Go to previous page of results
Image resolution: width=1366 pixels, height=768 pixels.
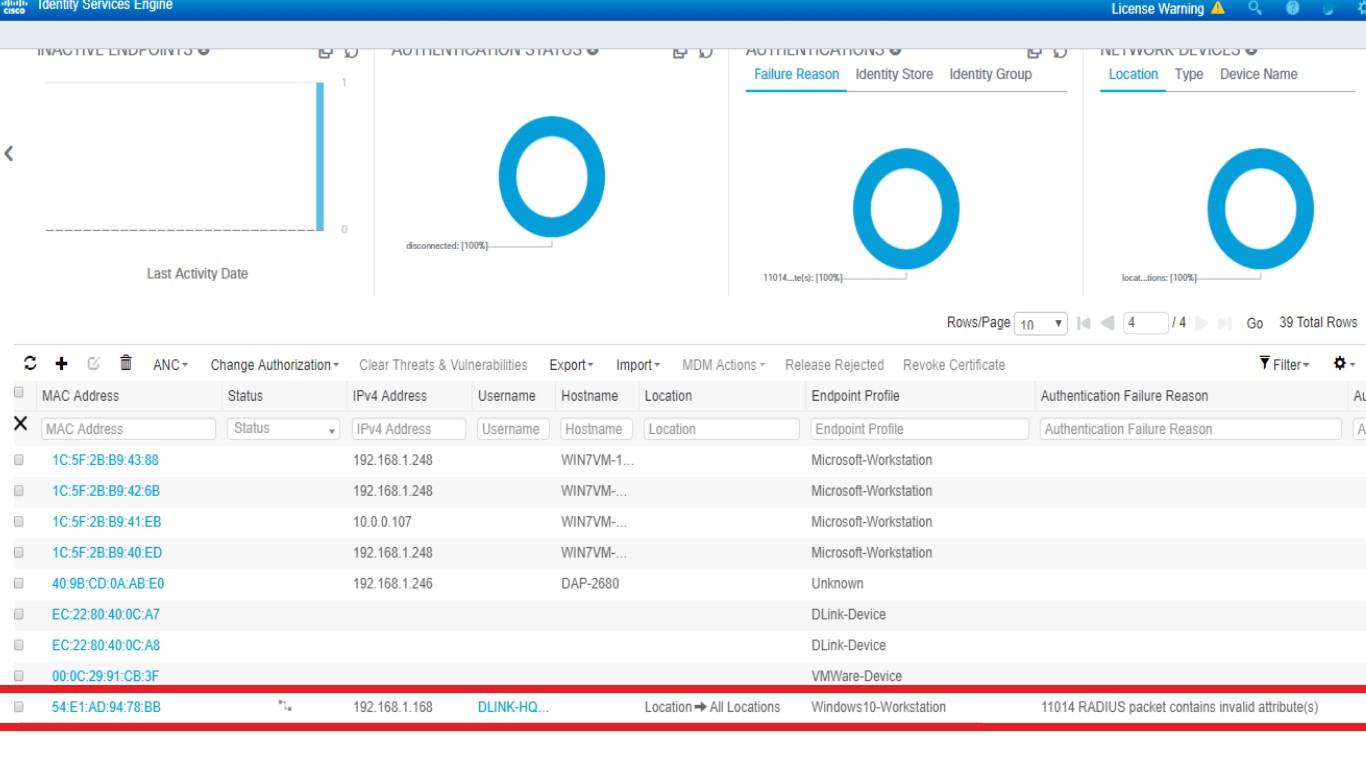pyautogui.click(x=1107, y=323)
